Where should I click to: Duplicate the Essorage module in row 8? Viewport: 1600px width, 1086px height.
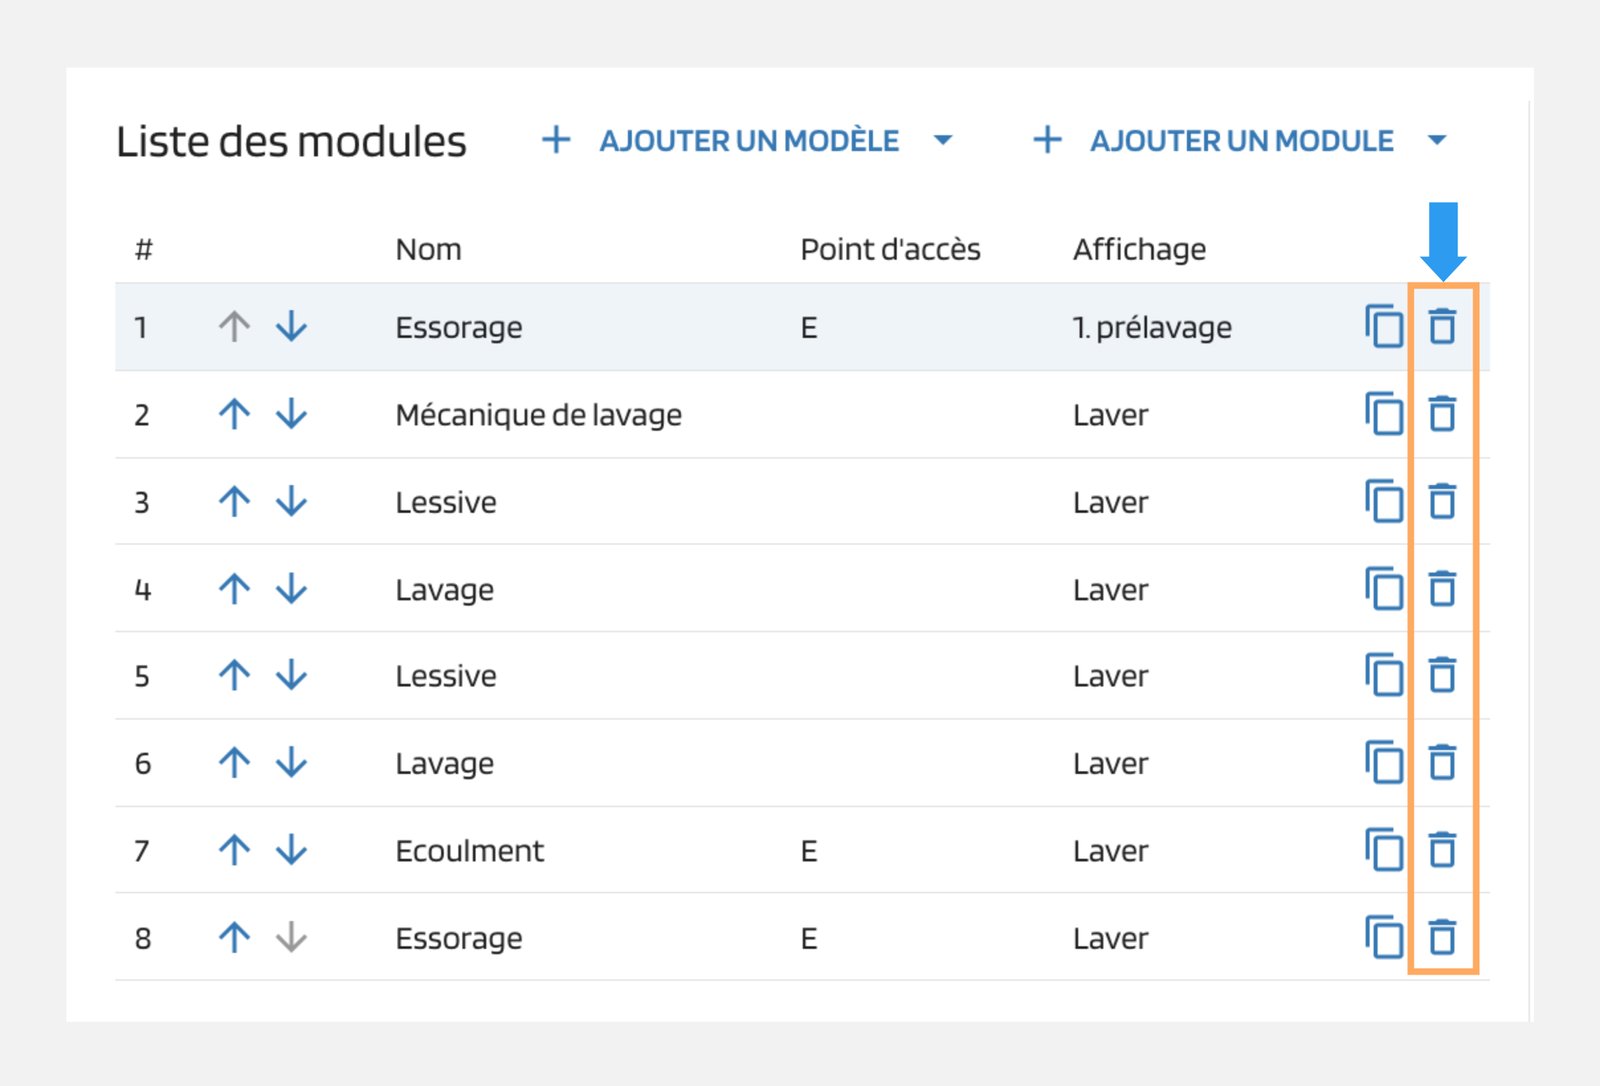pos(1384,938)
